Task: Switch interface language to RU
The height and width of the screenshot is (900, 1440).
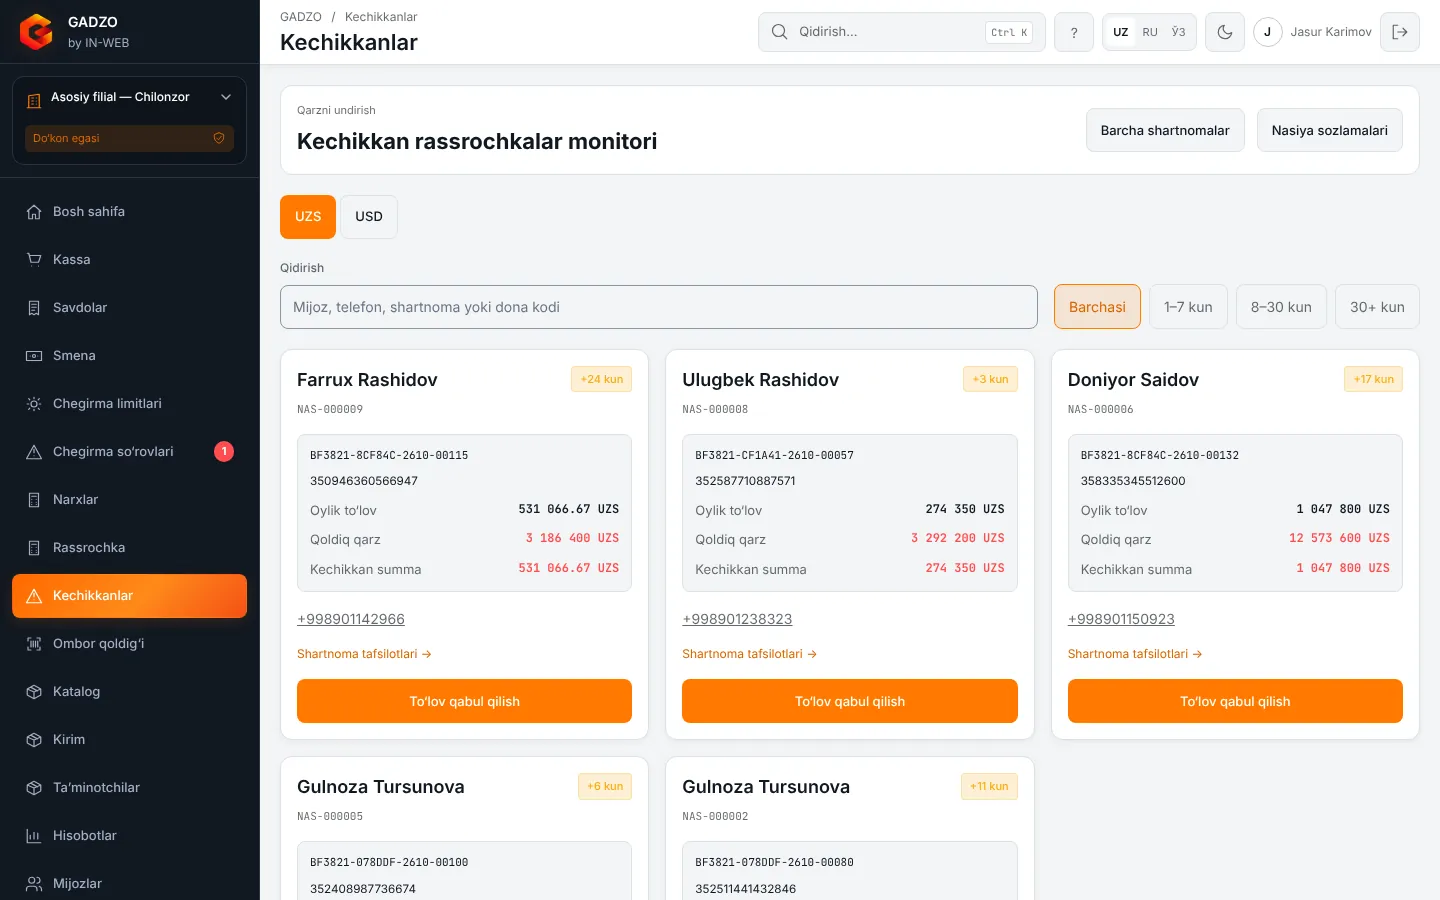Action: click(1150, 32)
